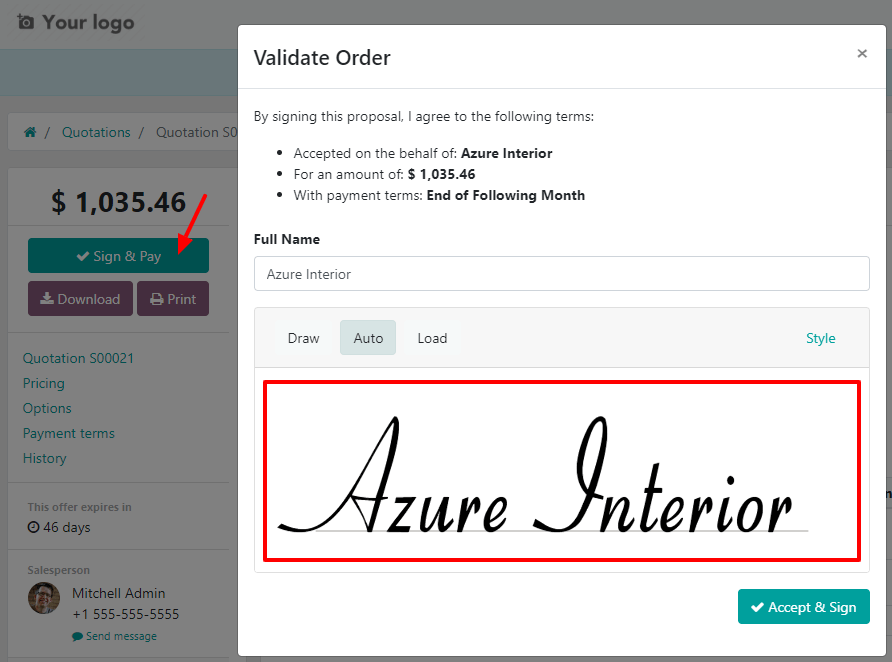Click the camera icon in Your logo
The width and height of the screenshot is (892, 662).
click(29, 22)
